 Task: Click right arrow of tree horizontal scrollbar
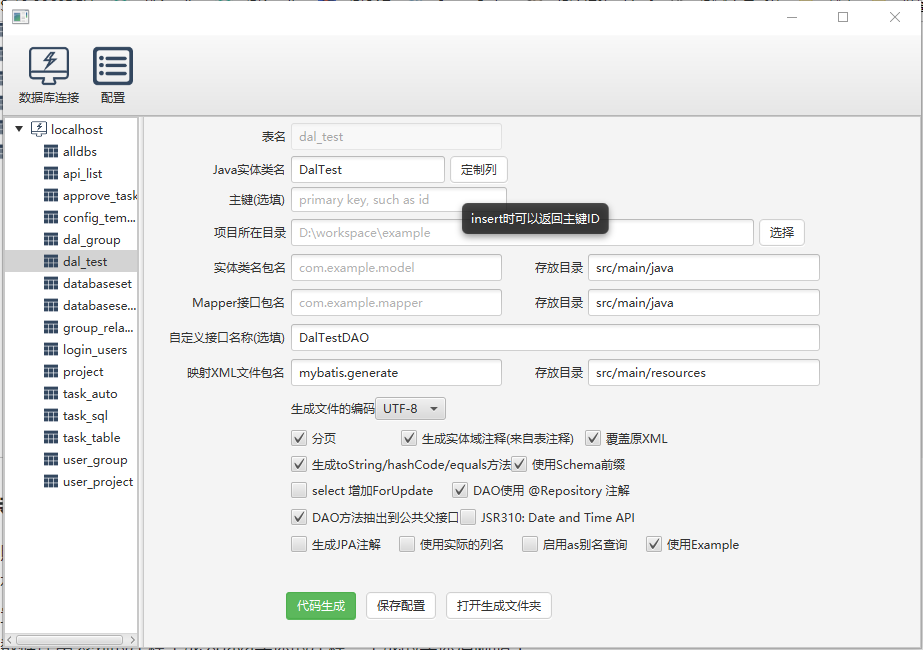click(x=132, y=639)
